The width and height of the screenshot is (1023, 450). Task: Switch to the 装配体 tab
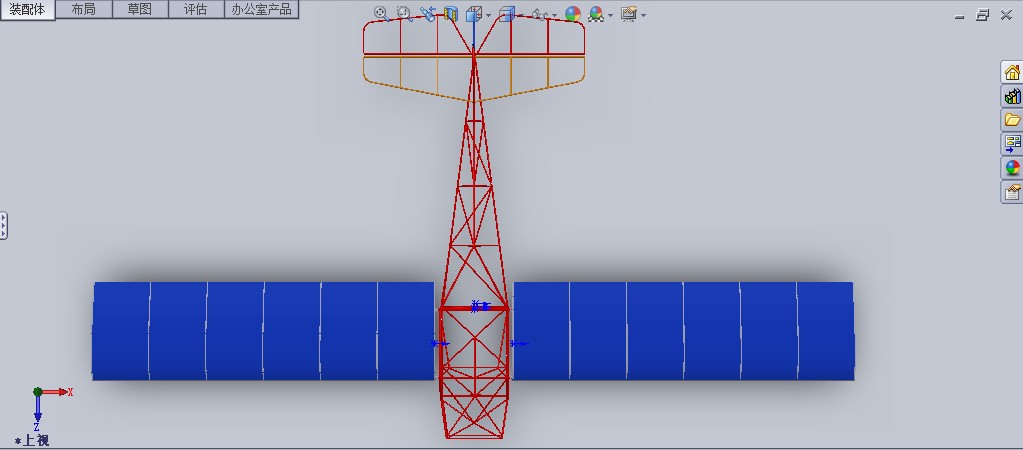(27, 10)
